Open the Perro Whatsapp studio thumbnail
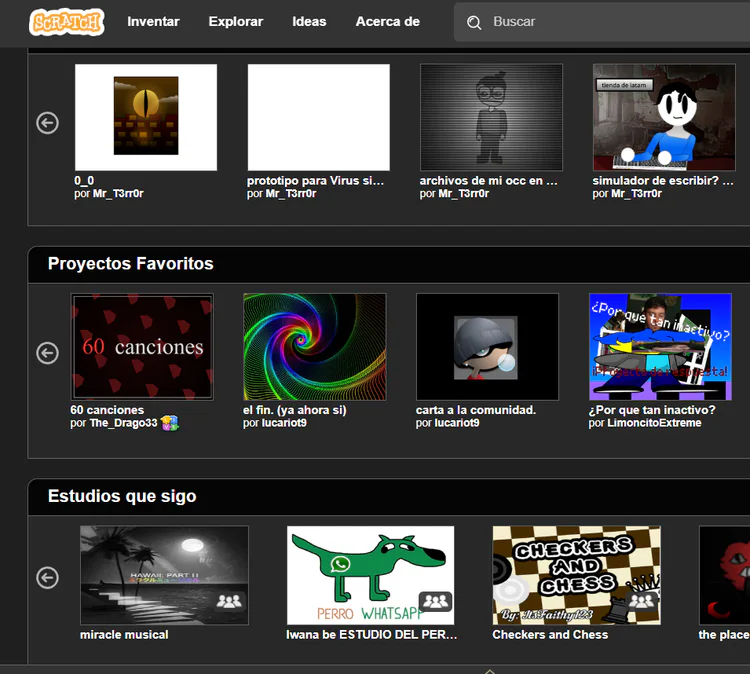 click(370, 575)
